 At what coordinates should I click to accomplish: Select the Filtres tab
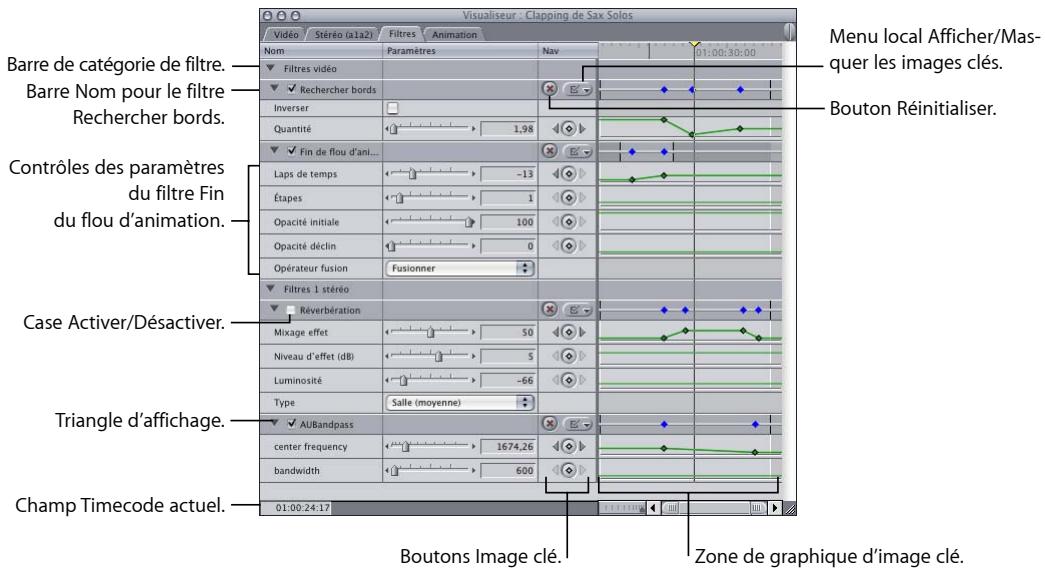402,34
